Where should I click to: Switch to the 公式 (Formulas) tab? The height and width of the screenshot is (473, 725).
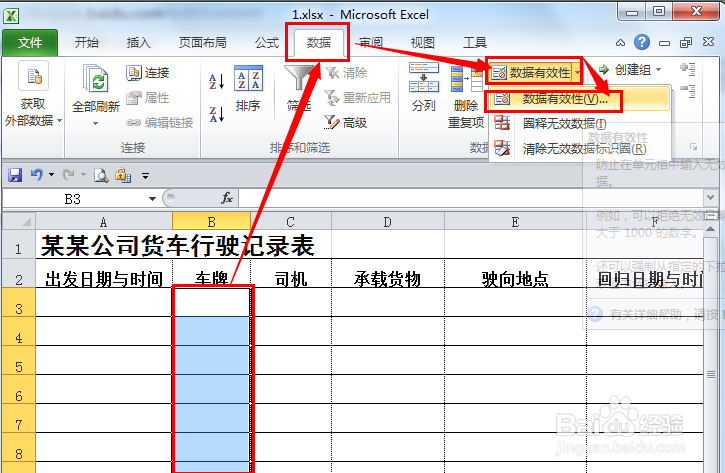[267, 43]
